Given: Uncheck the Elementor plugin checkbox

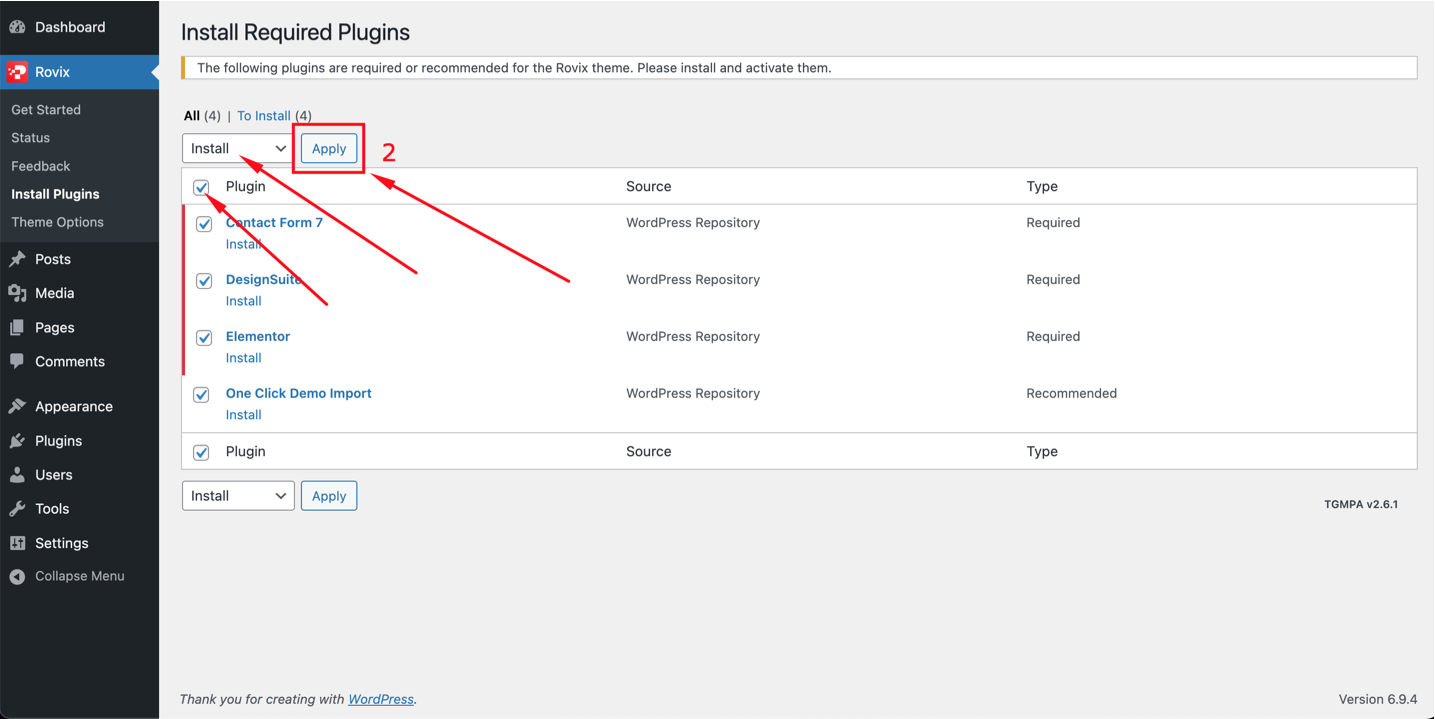Looking at the screenshot, I should (x=204, y=338).
